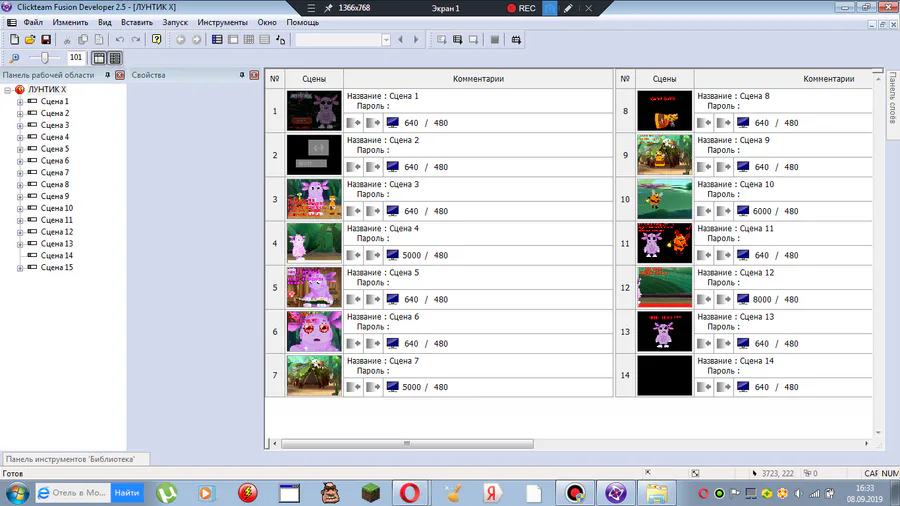This screenshot has width=900, height=506.
Task: Click the Stop square icon
Action: [494, 40]
